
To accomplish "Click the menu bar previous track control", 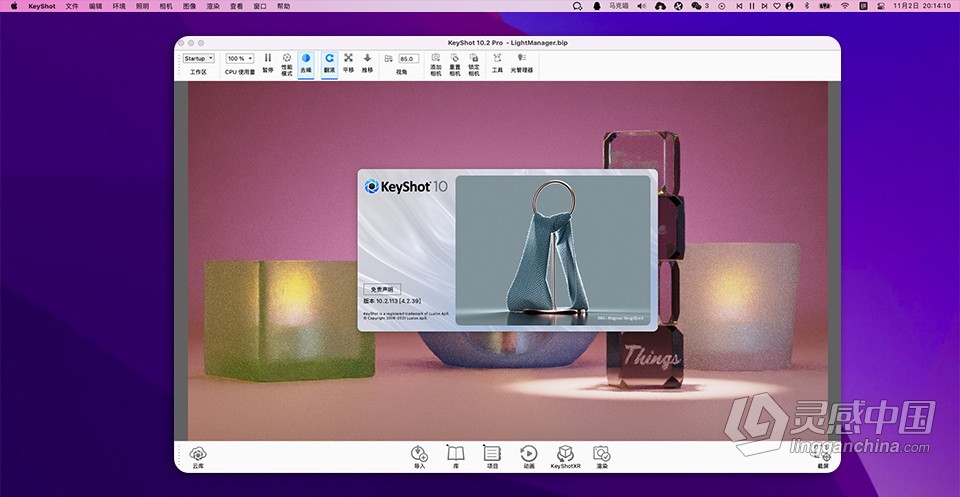I will pyautogui.click(x=740, y=6).
